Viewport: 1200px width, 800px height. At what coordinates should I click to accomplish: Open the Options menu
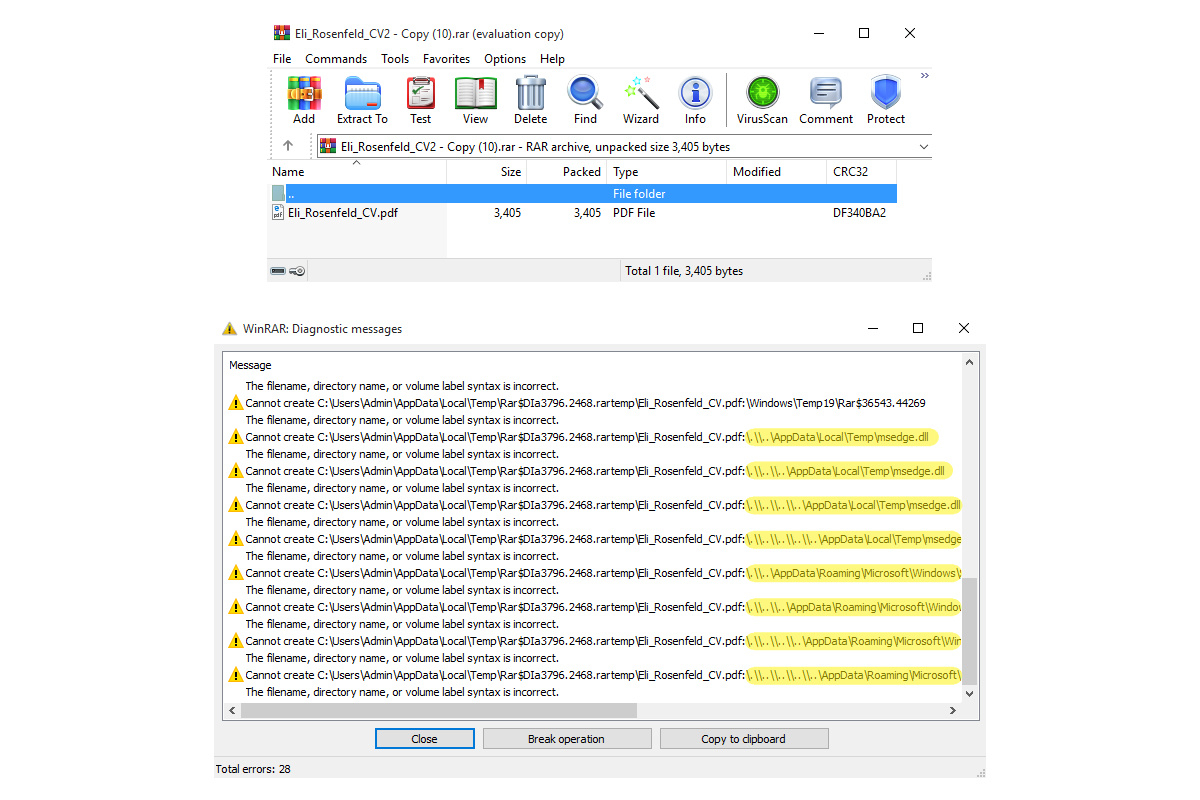click(505, 59)
